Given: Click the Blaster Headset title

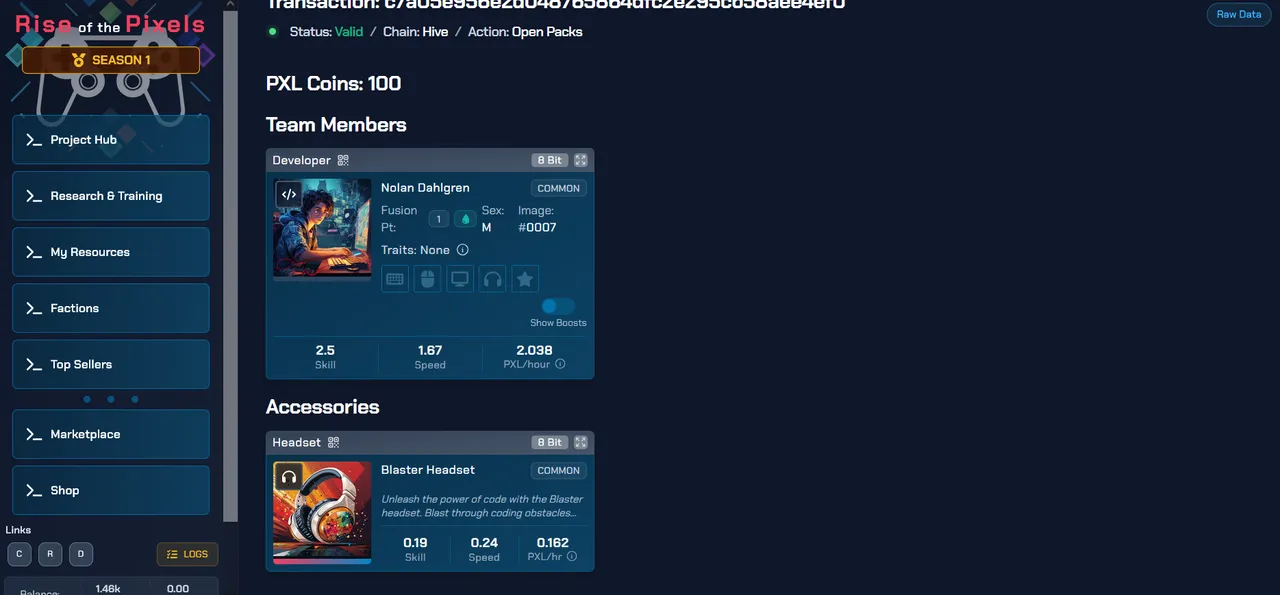Looking at the screenshot, I should [x=428, y=470].
